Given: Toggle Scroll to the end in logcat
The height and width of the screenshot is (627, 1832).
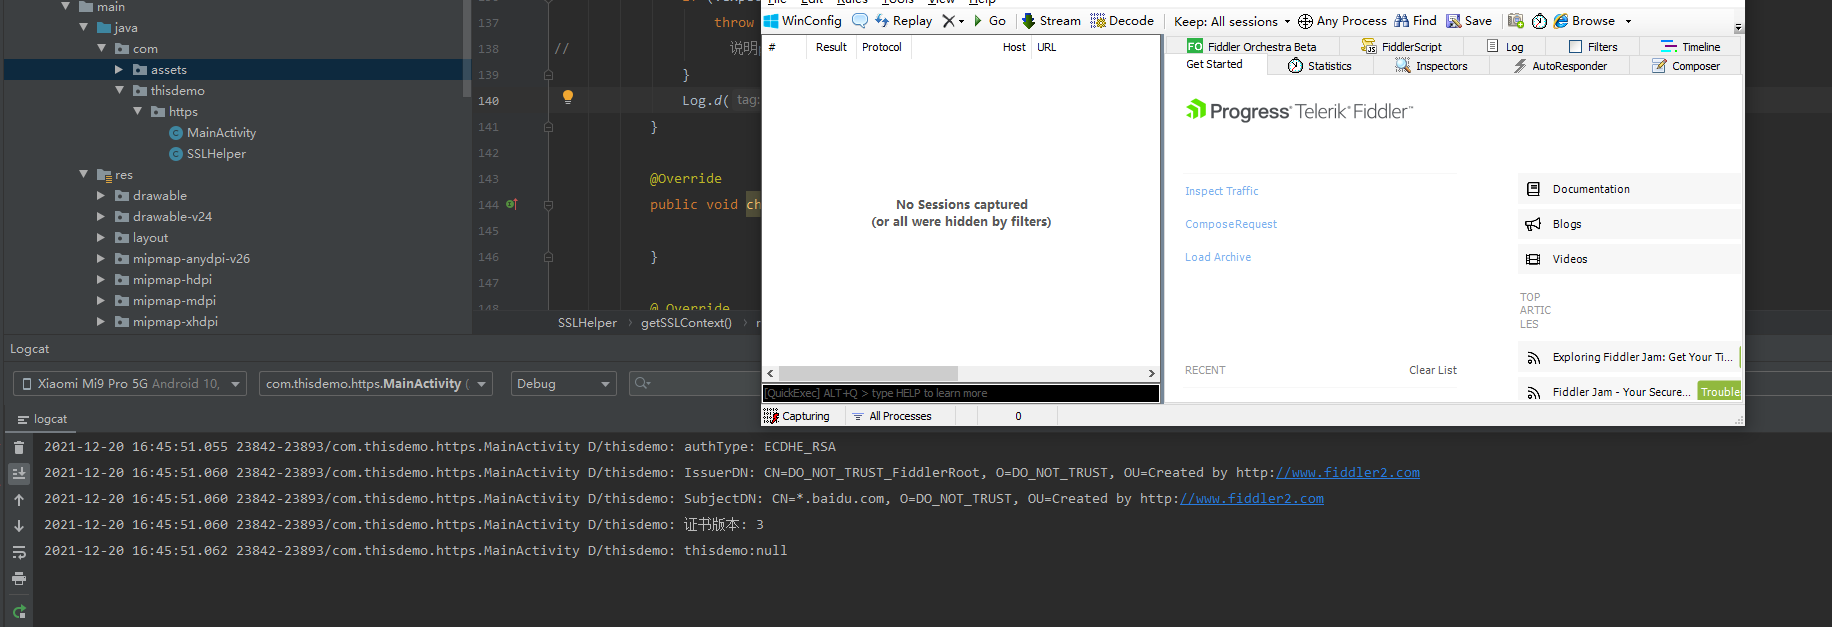Looking at the screenshot, I should 18,473.
